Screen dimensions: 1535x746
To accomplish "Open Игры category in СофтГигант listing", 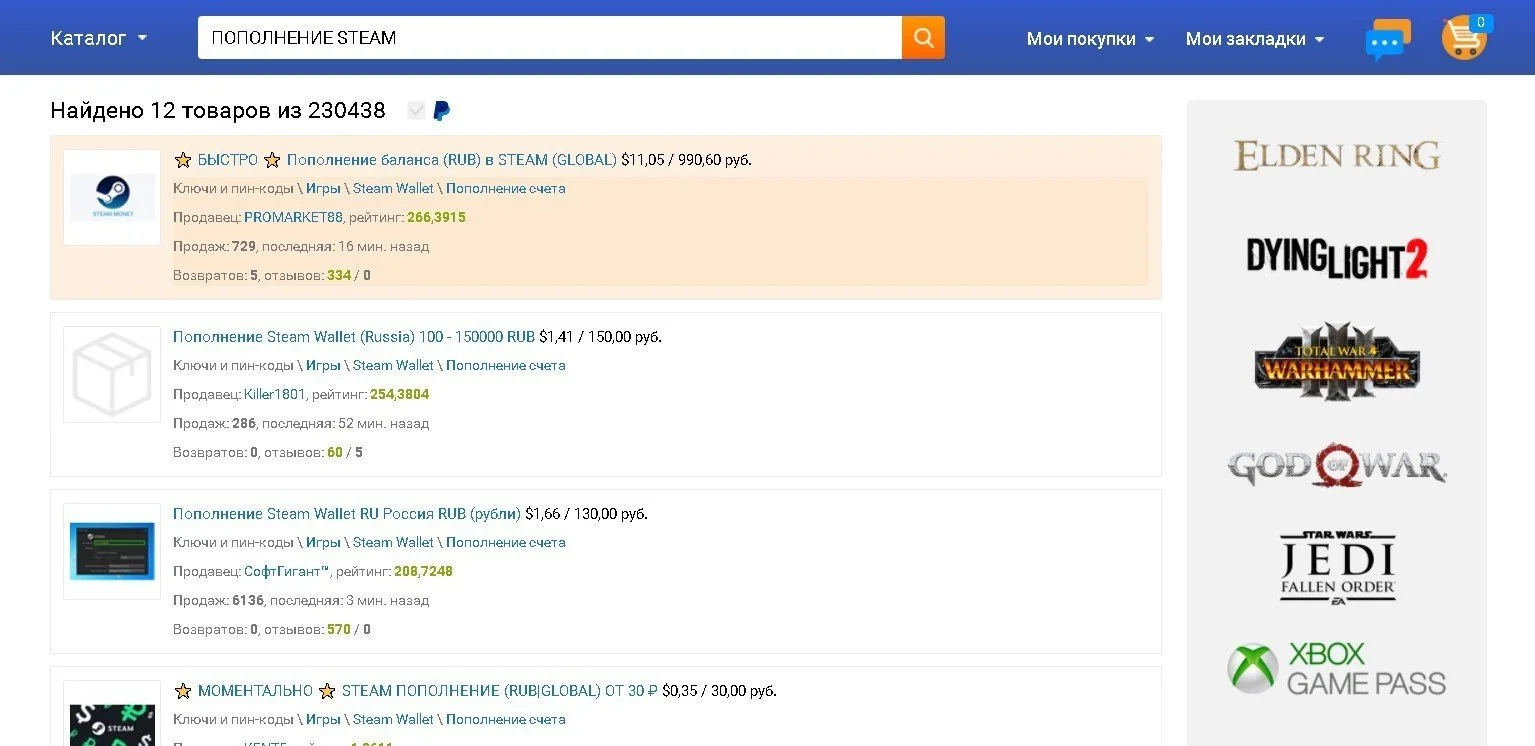I will 323,542.
